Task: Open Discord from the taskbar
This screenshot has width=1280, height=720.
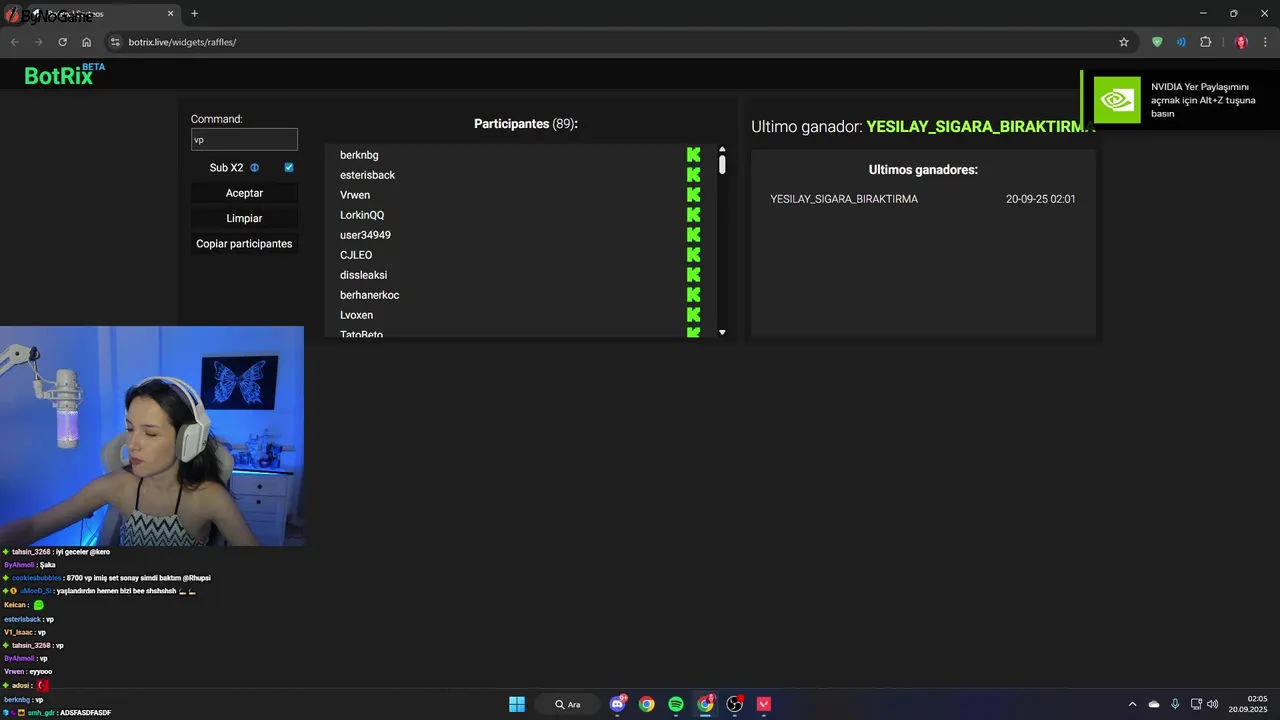Action: coord(618,704)
